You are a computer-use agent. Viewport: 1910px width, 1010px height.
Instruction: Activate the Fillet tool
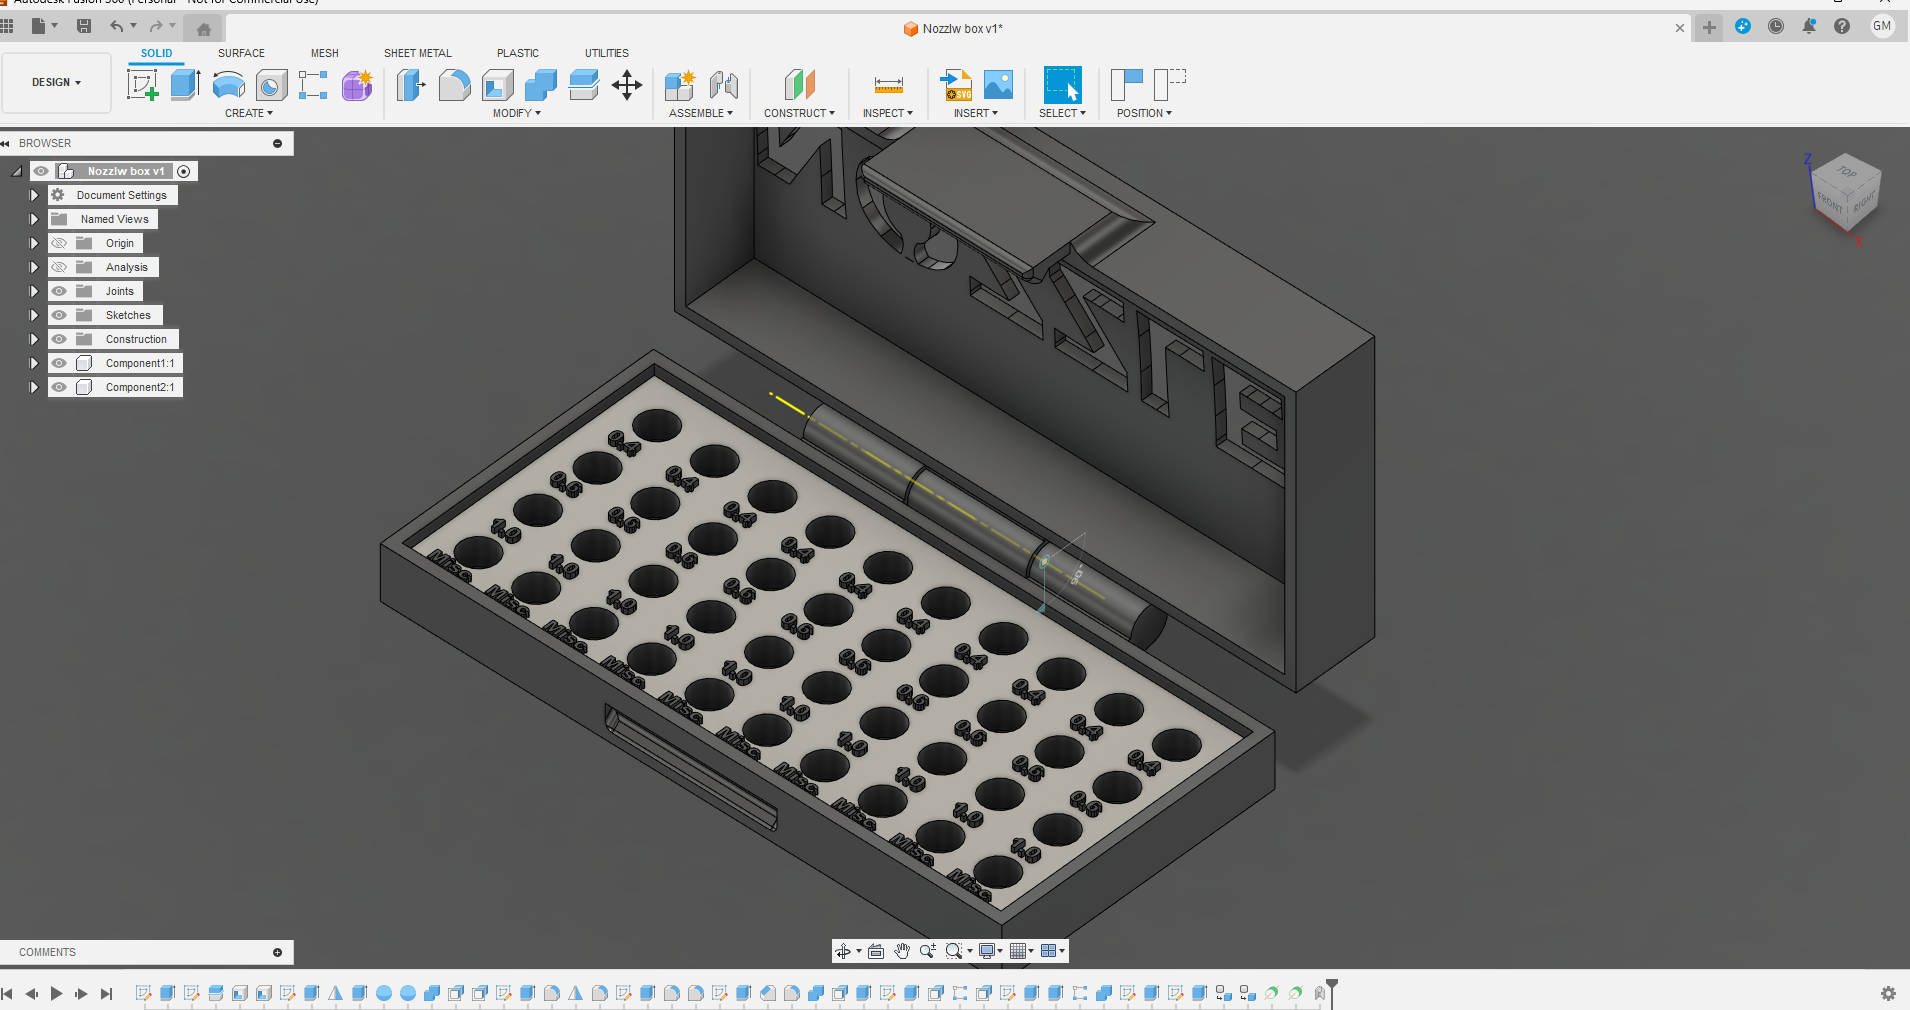[454, 86]
